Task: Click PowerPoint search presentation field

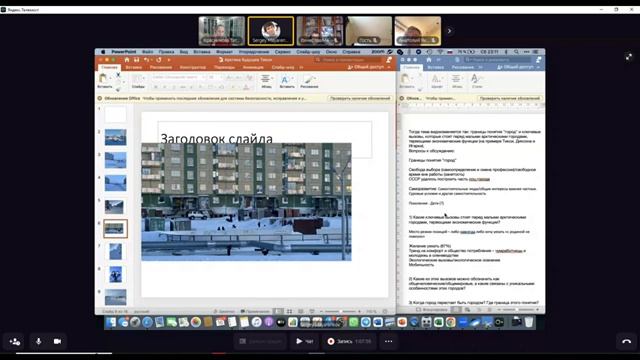Action: pos(347,60)
